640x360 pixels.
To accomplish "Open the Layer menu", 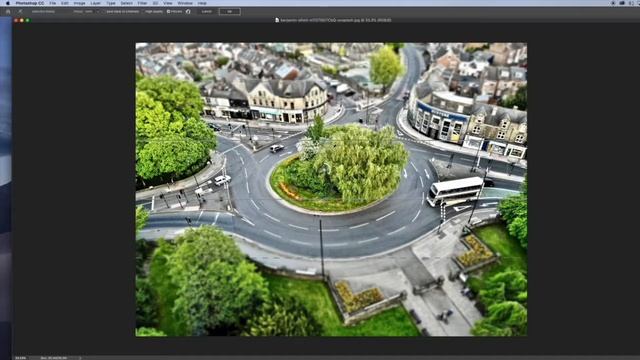I will pos(96,3).
